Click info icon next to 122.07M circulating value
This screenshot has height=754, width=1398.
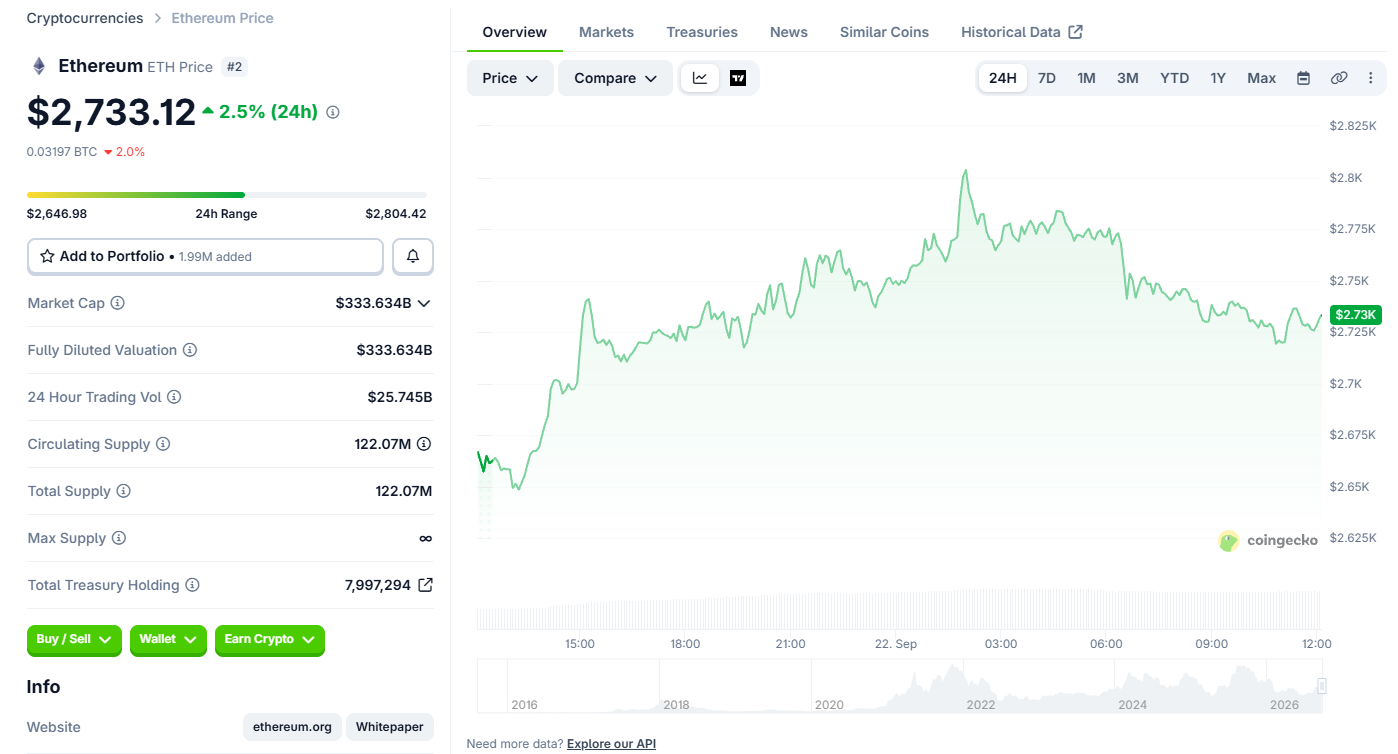pyautogui.click(x=424, y=444)
